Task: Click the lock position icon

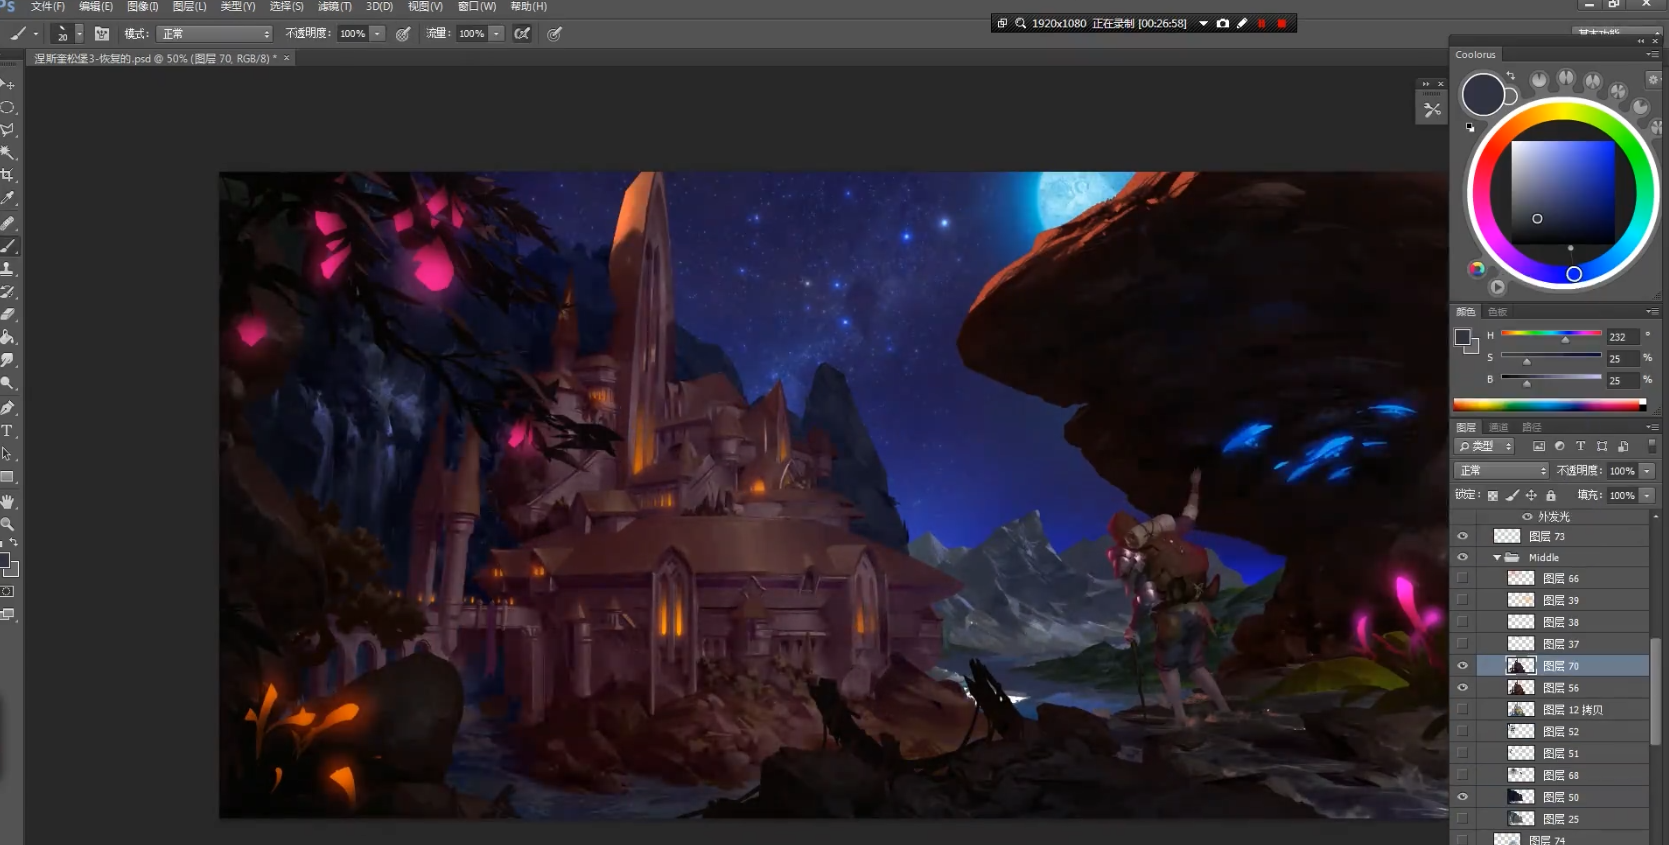Action: tap(1531, 495)
